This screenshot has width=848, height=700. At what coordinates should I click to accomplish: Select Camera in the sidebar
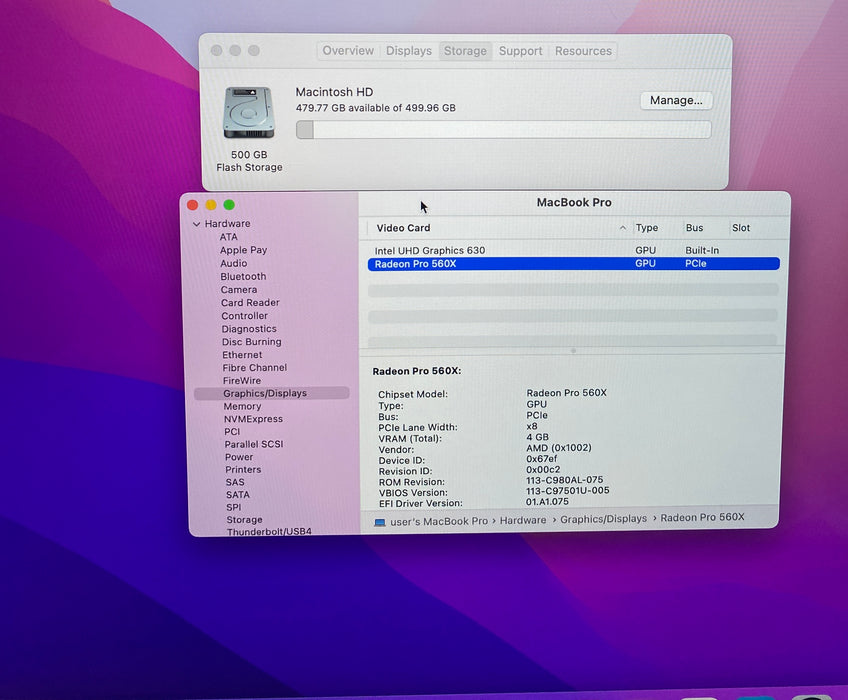[238, 290]
